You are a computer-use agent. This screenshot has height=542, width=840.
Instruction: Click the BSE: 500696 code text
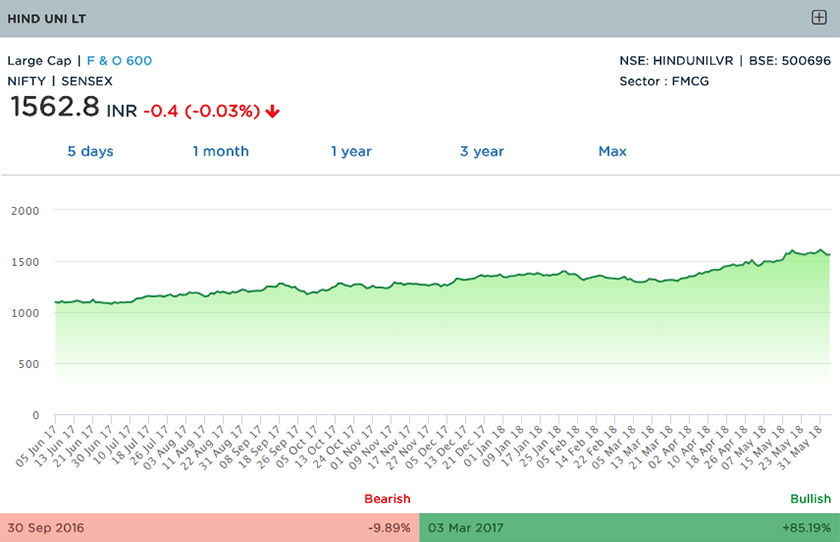[x=790, y=61]
